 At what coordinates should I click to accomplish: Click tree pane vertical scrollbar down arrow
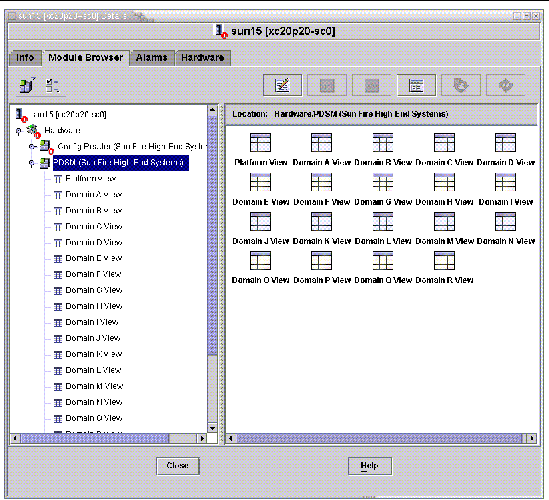tap(212, 428)
